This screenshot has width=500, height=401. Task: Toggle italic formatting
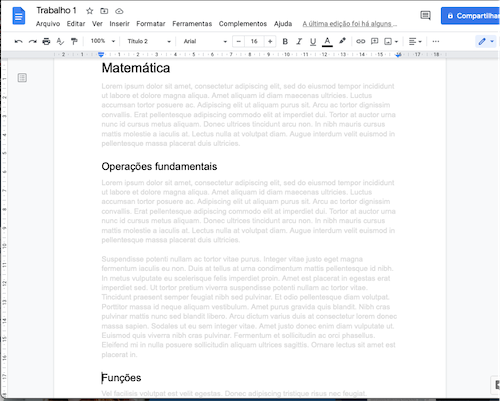[299, 41]
